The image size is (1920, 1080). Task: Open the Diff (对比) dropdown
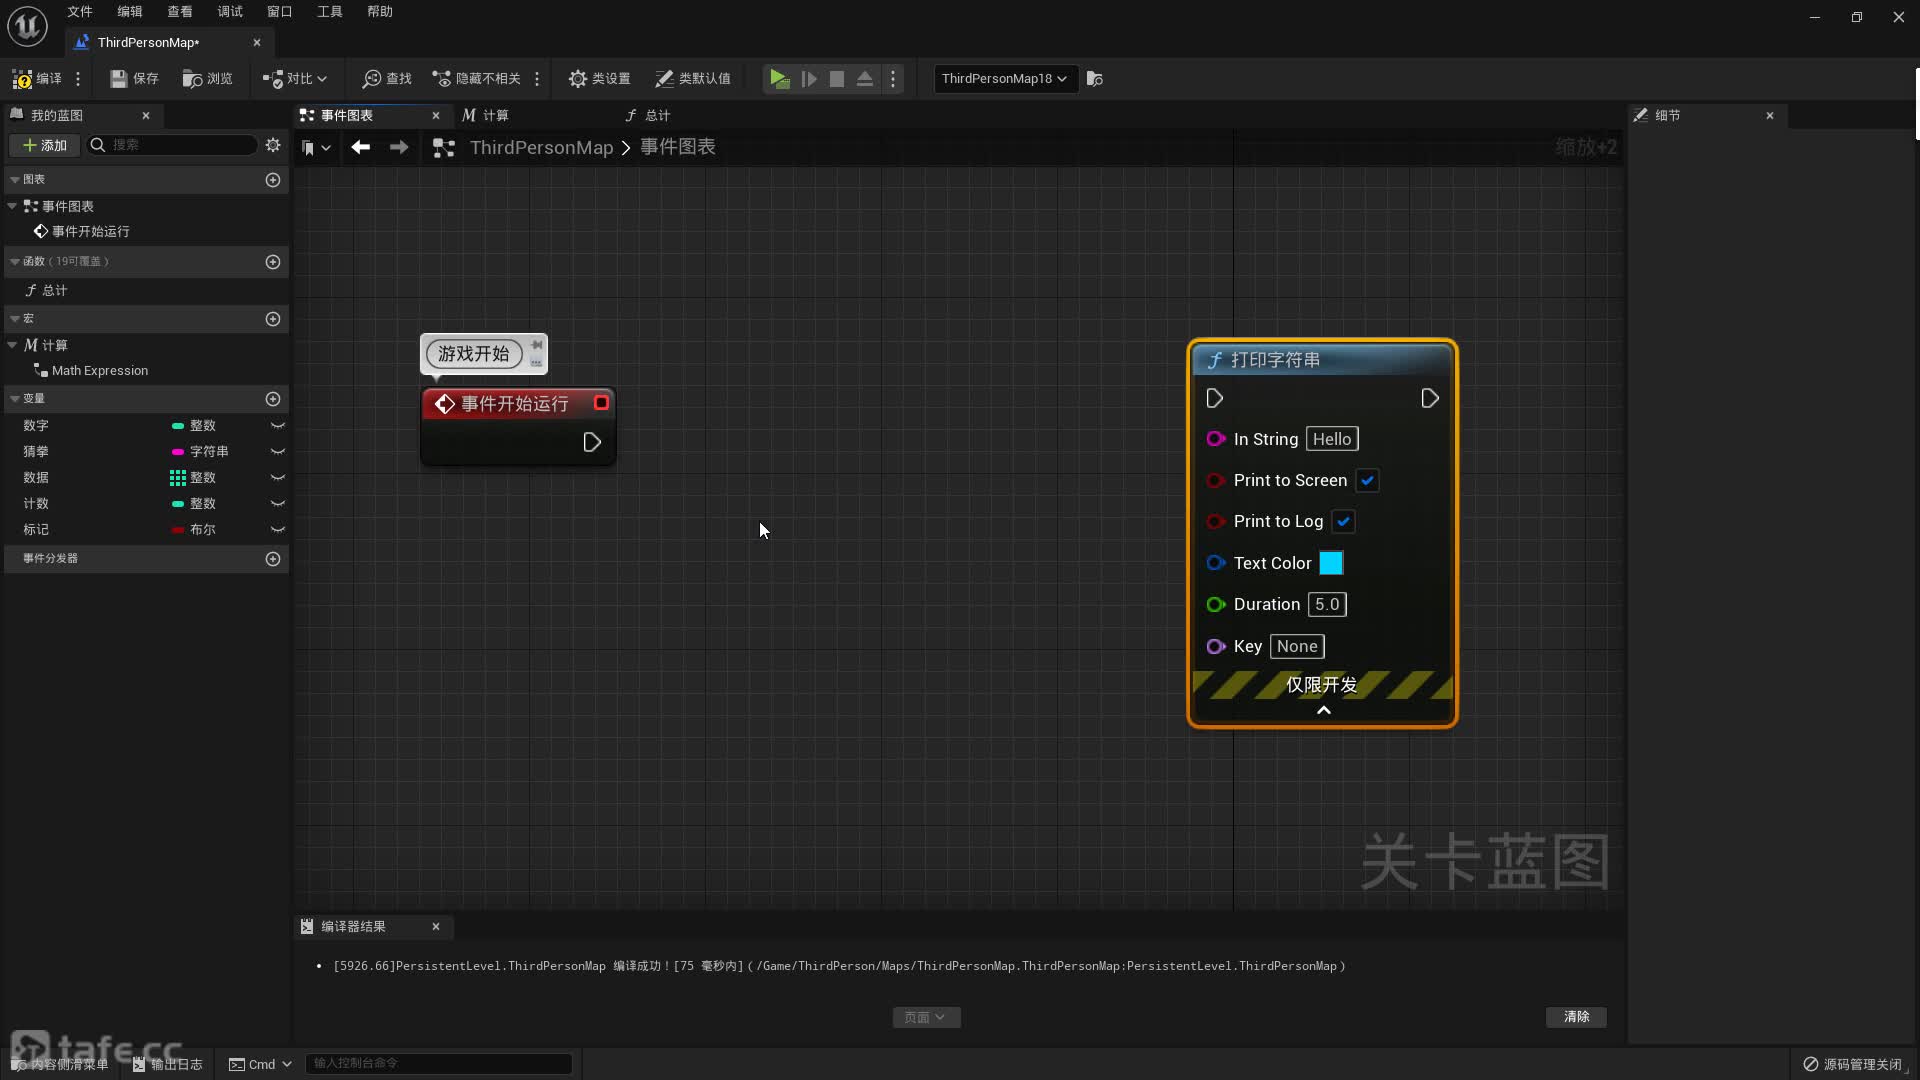pyautogui.click(x=295, y=78)
